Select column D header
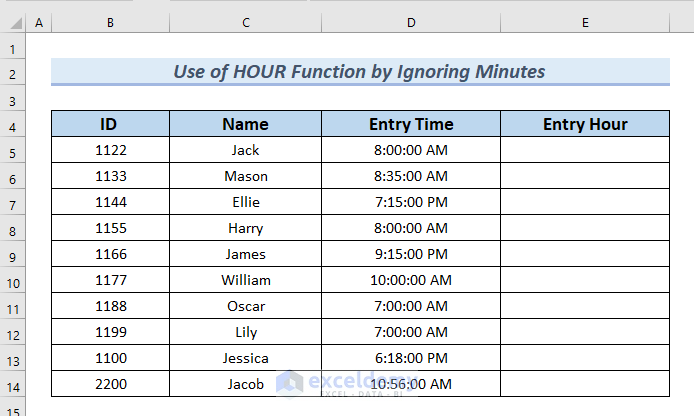 click(411, 21)
